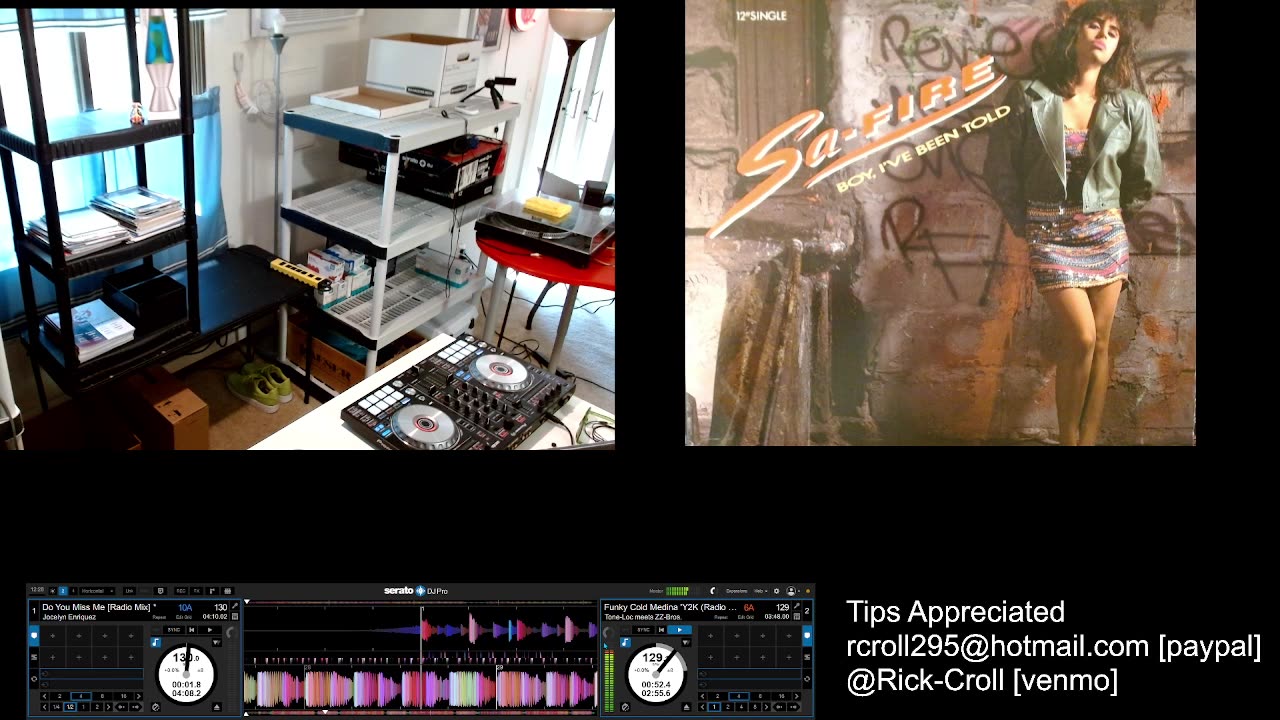Add hot cue in deck 2 slot 1

coord(711,636)
